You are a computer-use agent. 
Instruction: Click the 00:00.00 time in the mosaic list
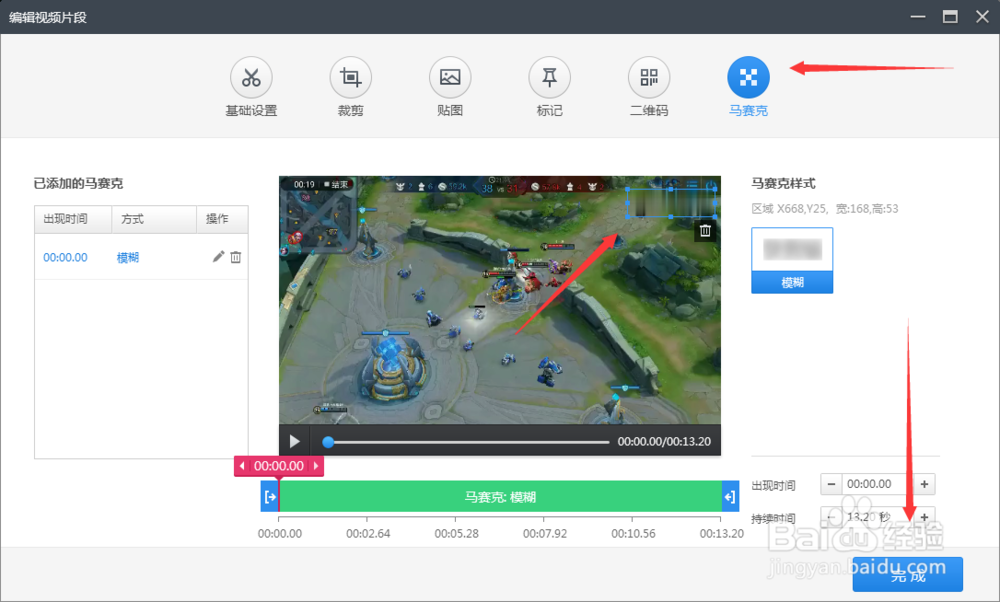coord(65,258)
